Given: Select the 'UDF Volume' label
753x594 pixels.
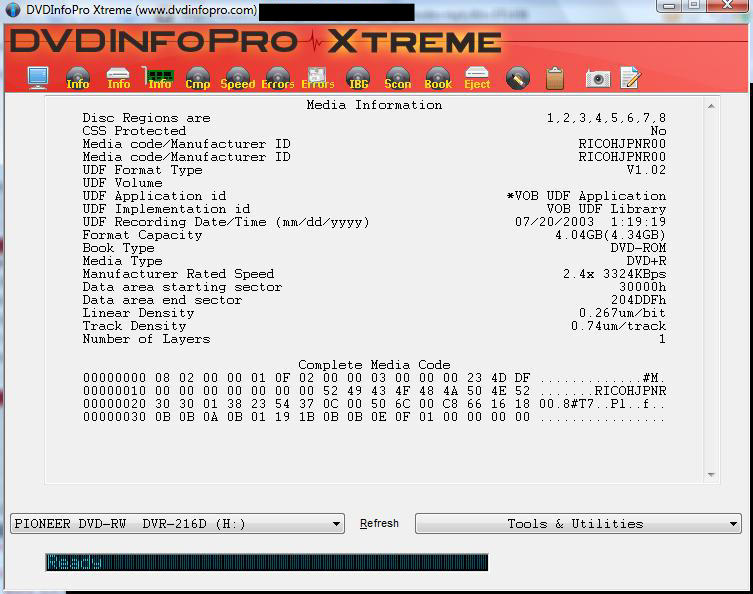Looking at the screenshot, I should 122,183.
